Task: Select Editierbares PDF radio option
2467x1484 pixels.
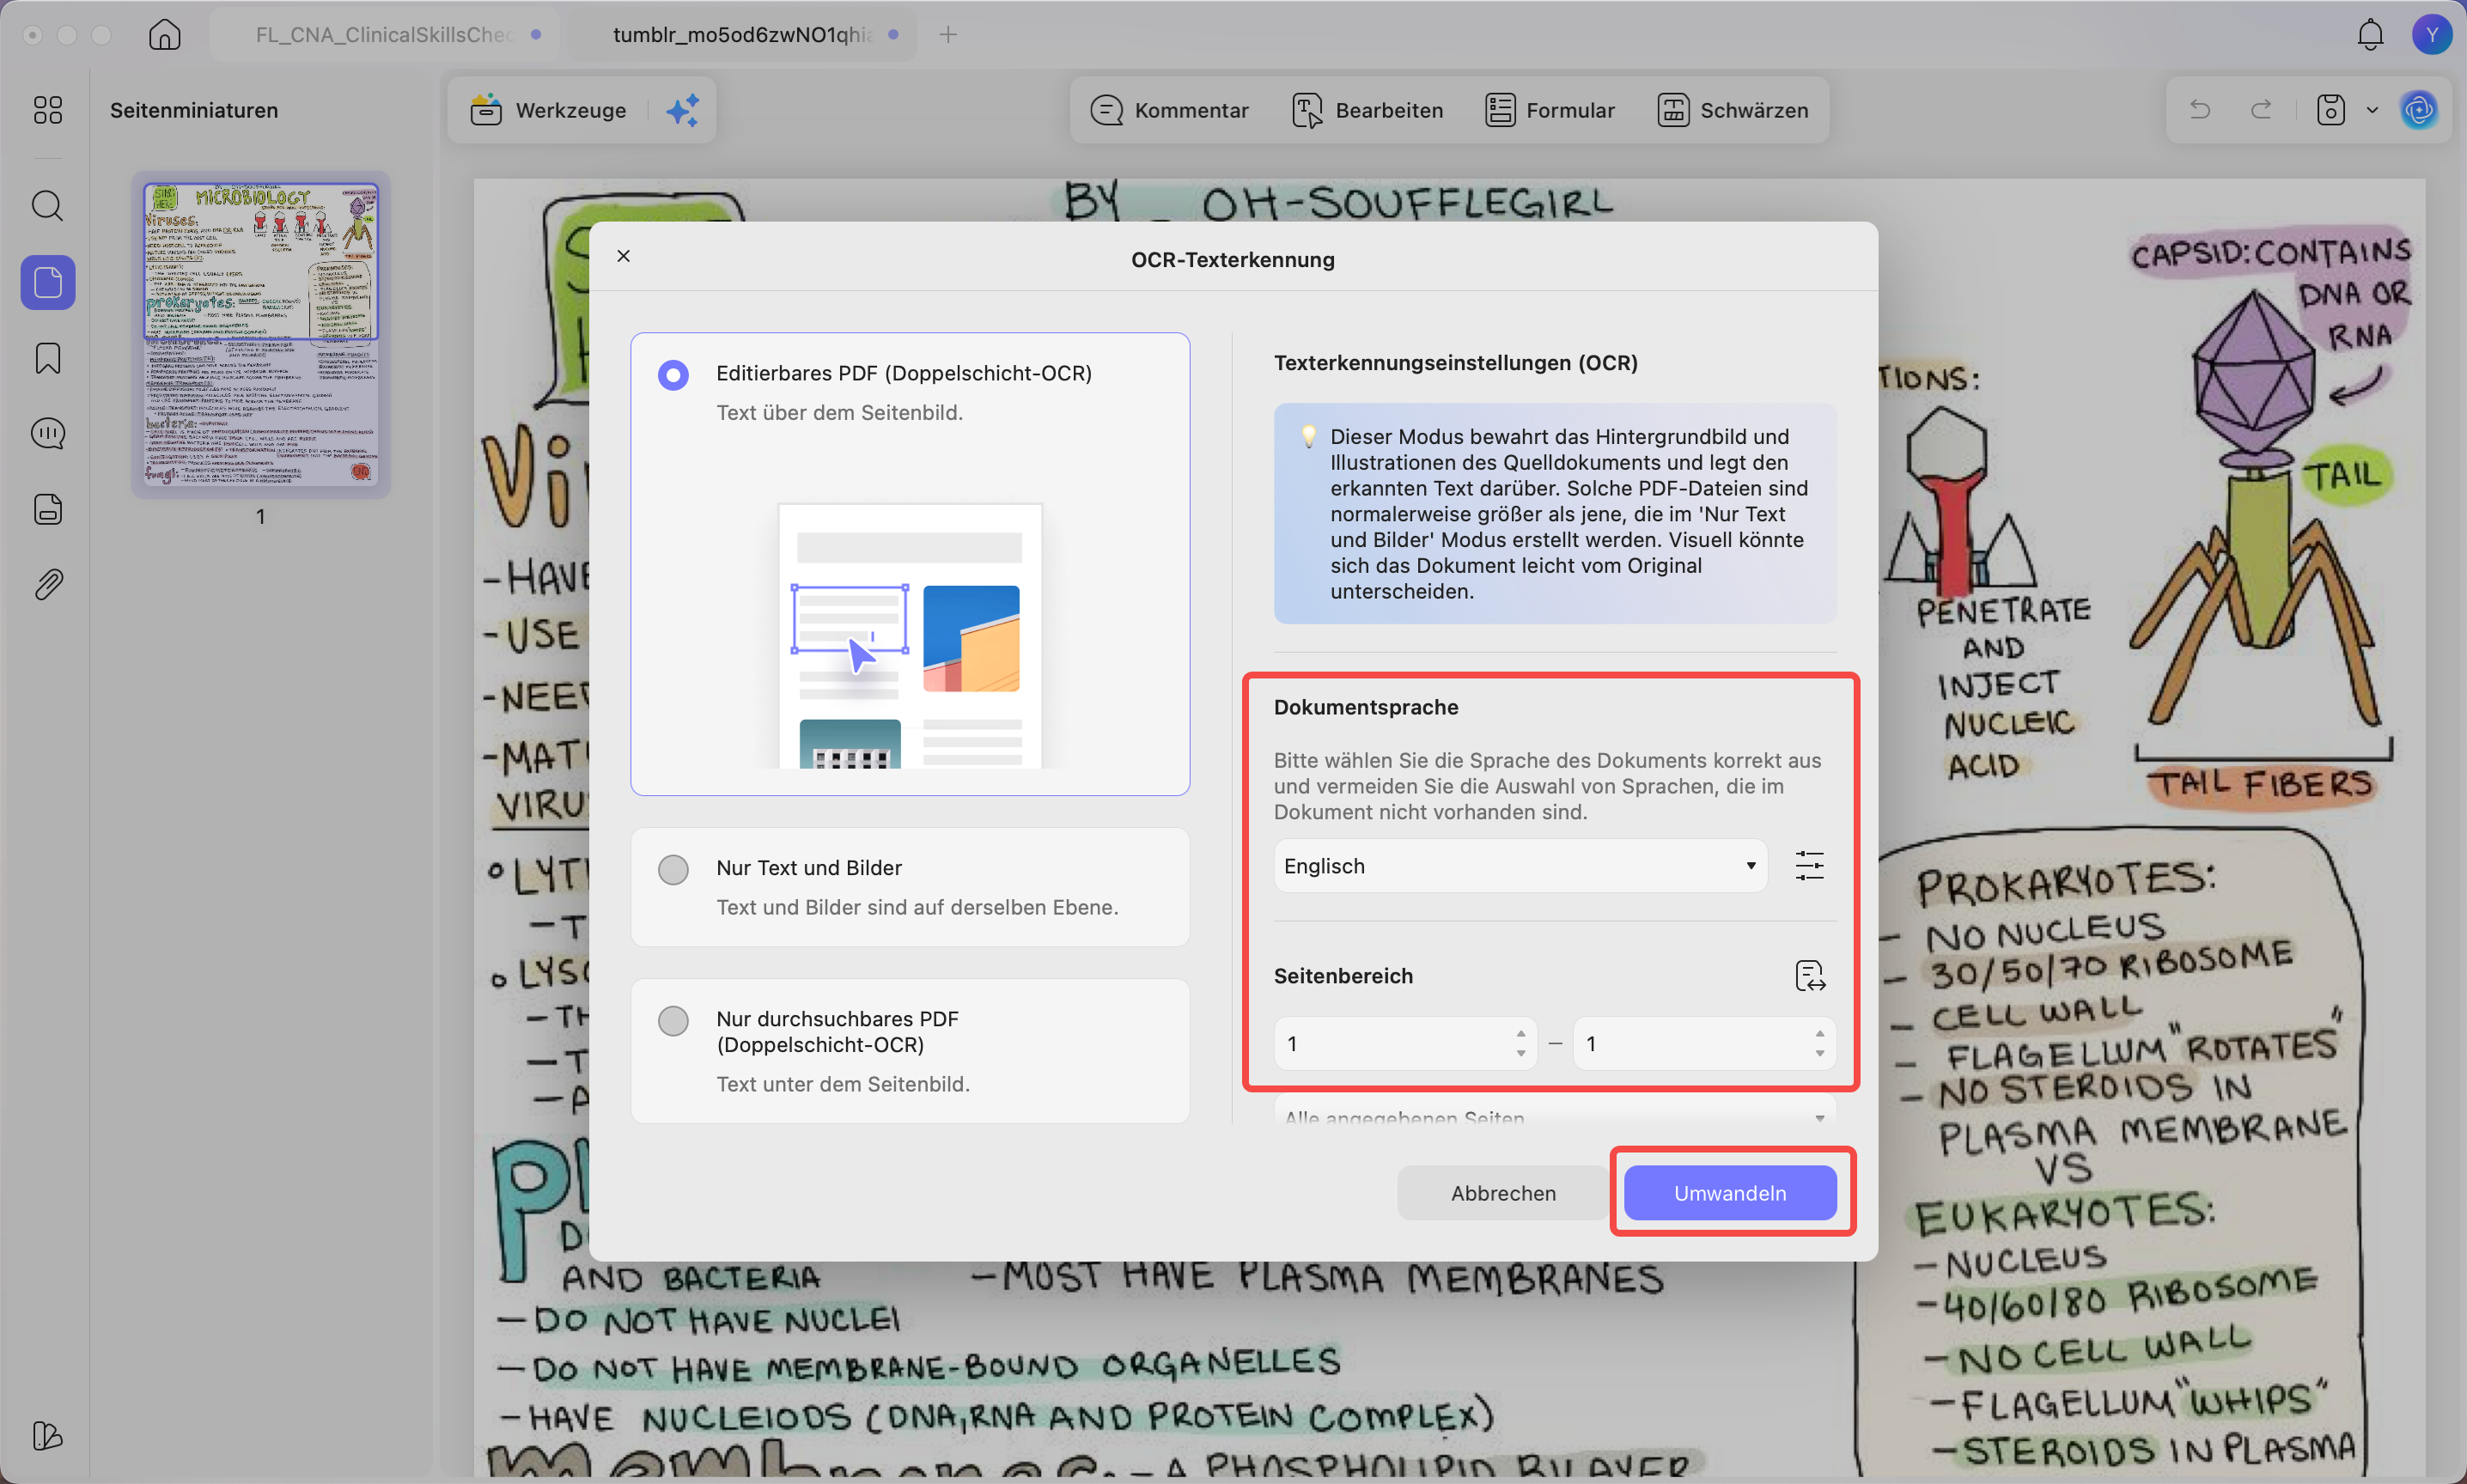Action: coord(673,375)
